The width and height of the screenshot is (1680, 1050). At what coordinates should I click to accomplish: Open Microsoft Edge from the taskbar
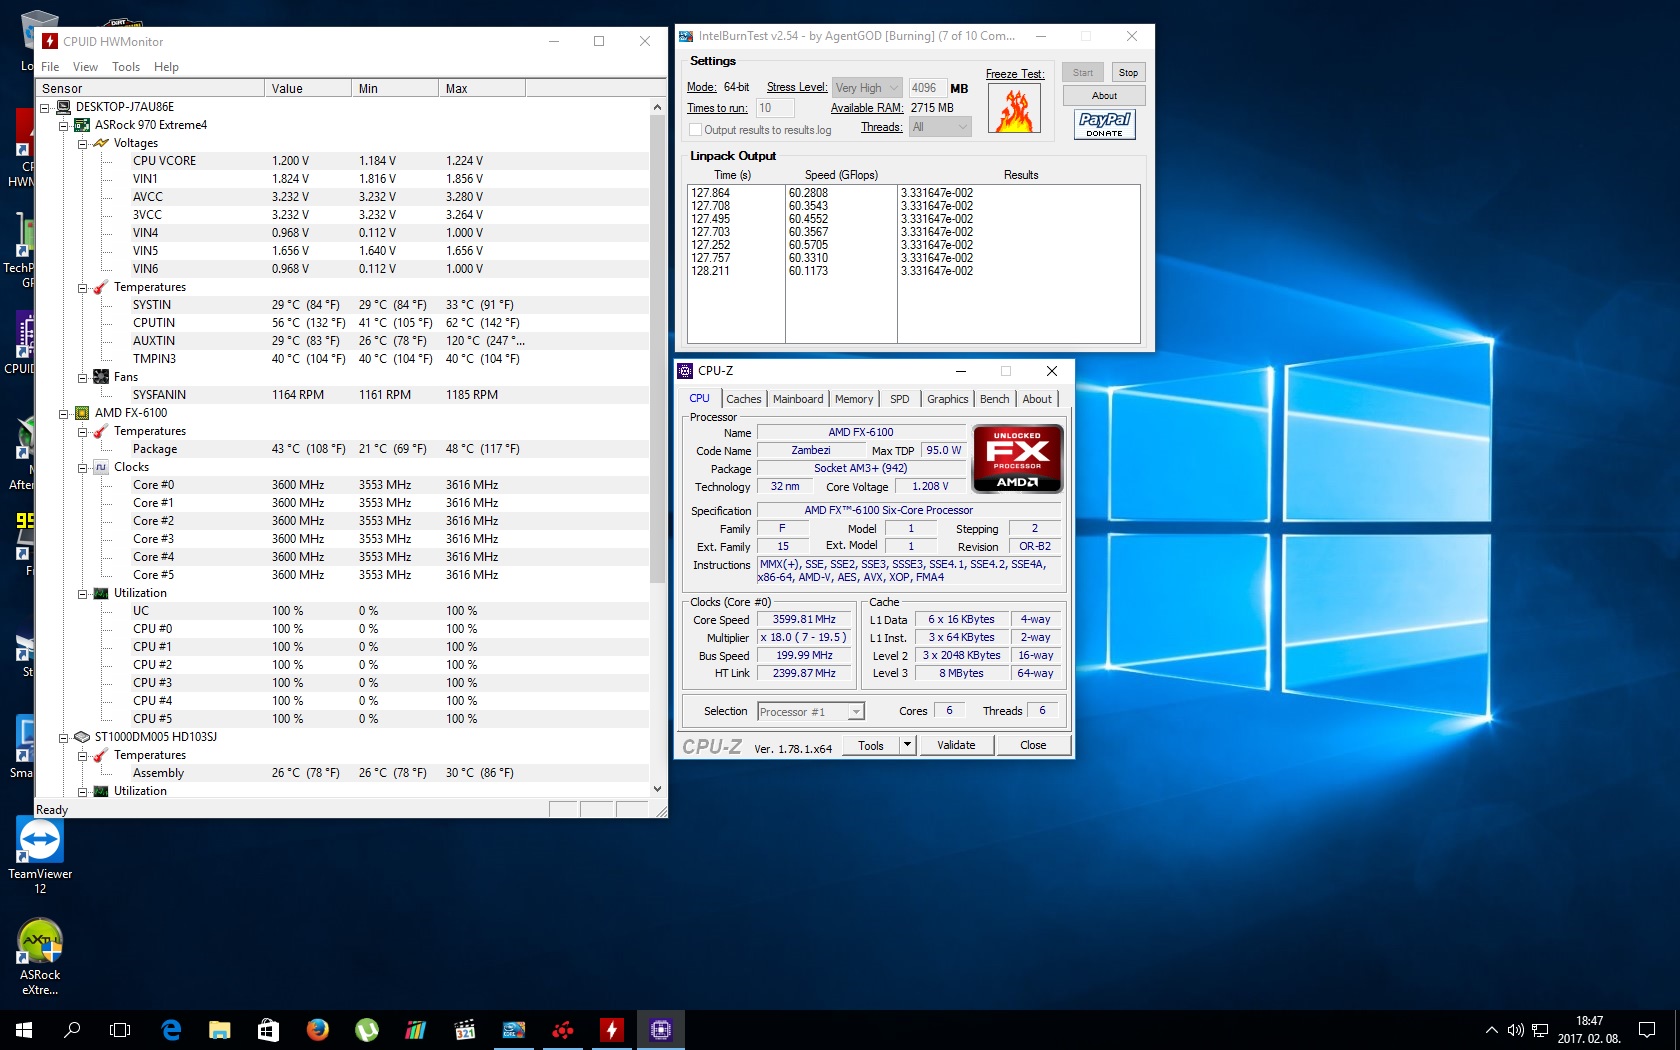171,1029
